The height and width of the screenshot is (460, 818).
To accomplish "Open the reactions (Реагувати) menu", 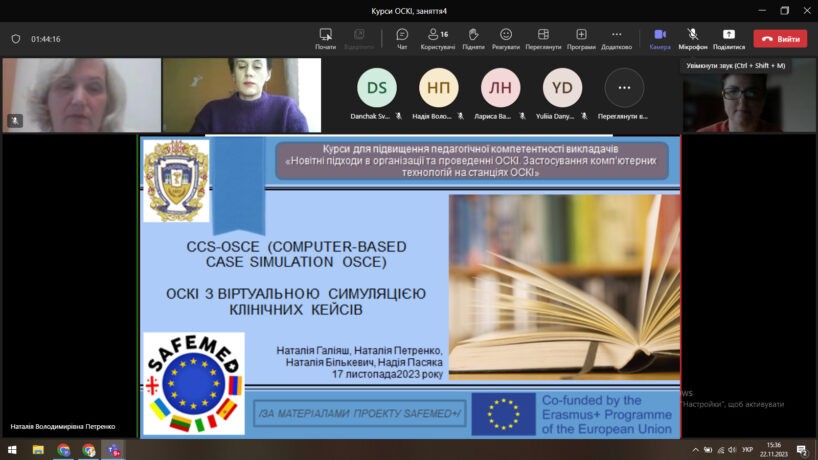I will (x=506, y=38).
